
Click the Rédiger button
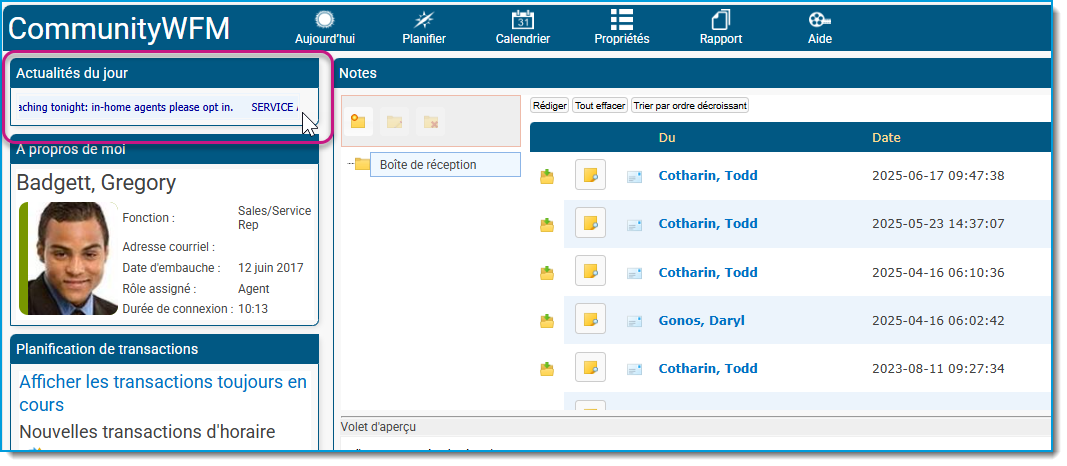coord(549,105)
